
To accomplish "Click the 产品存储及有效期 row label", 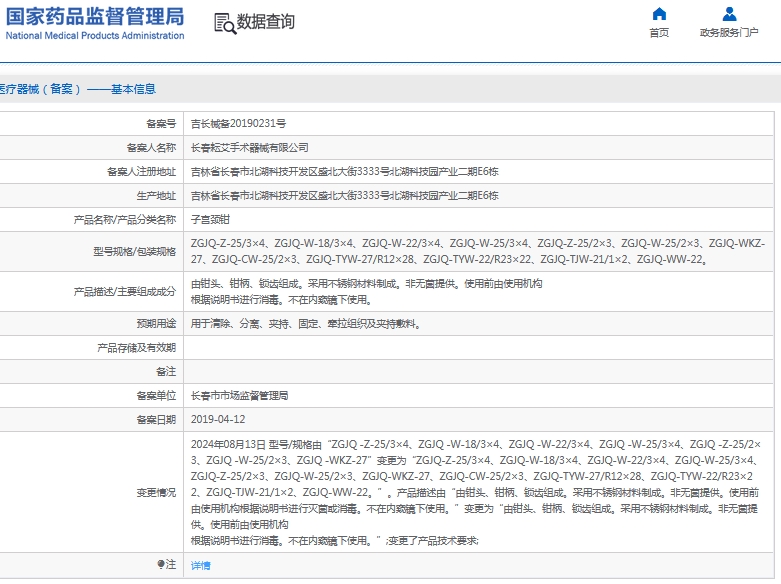I will [x=136, y=348].
